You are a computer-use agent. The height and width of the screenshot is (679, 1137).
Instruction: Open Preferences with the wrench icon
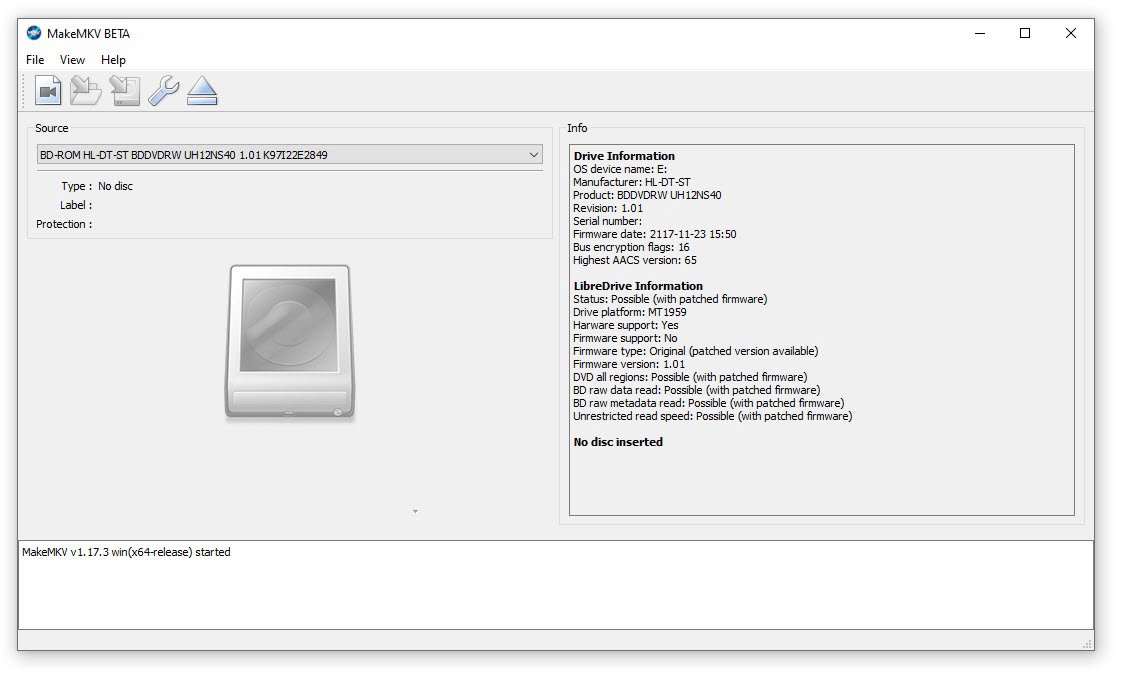coord(164,91)
